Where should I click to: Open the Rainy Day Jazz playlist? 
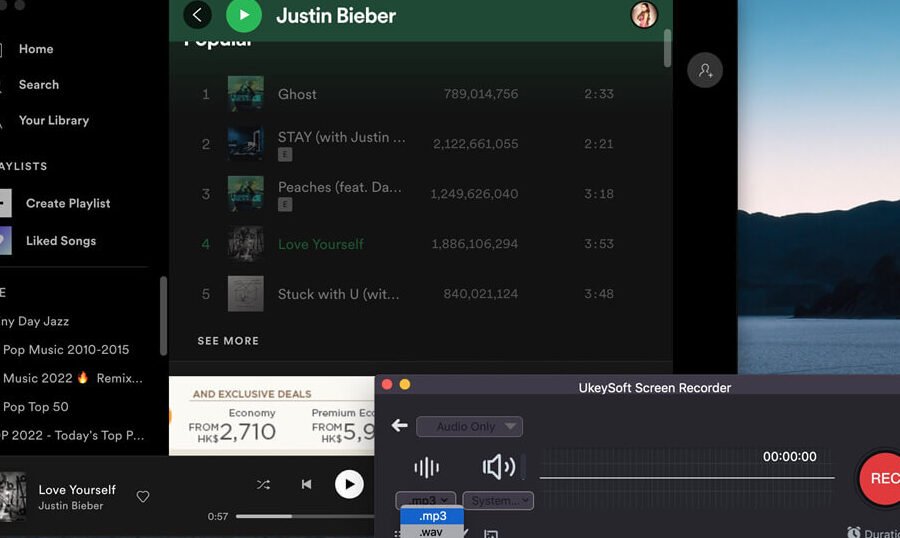point(34,321)
